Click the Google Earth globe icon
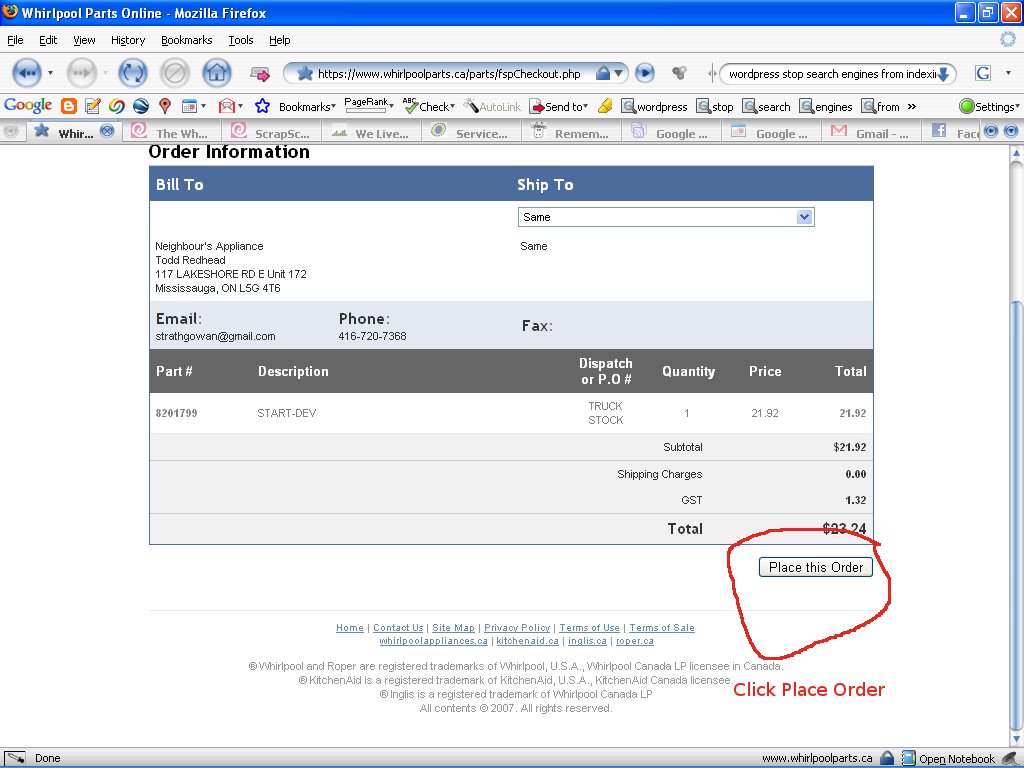This screenshot has width=1024, height=768. pos(140,106)
